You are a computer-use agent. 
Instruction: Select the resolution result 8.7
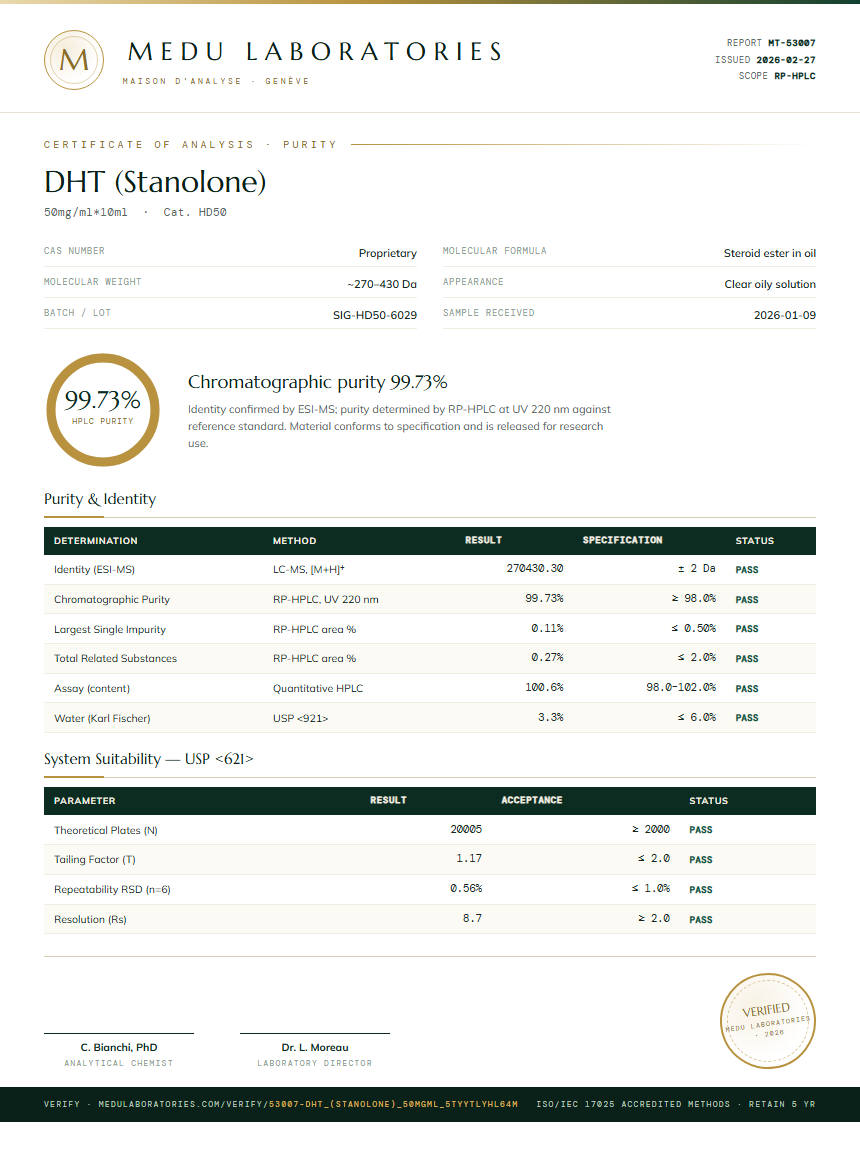coord(472,918)
